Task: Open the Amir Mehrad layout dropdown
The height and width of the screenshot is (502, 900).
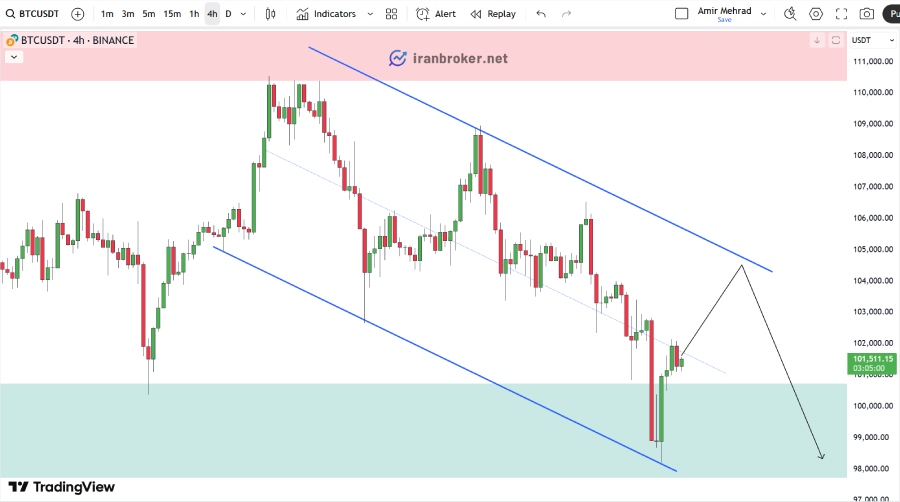Action: point(763,14)
